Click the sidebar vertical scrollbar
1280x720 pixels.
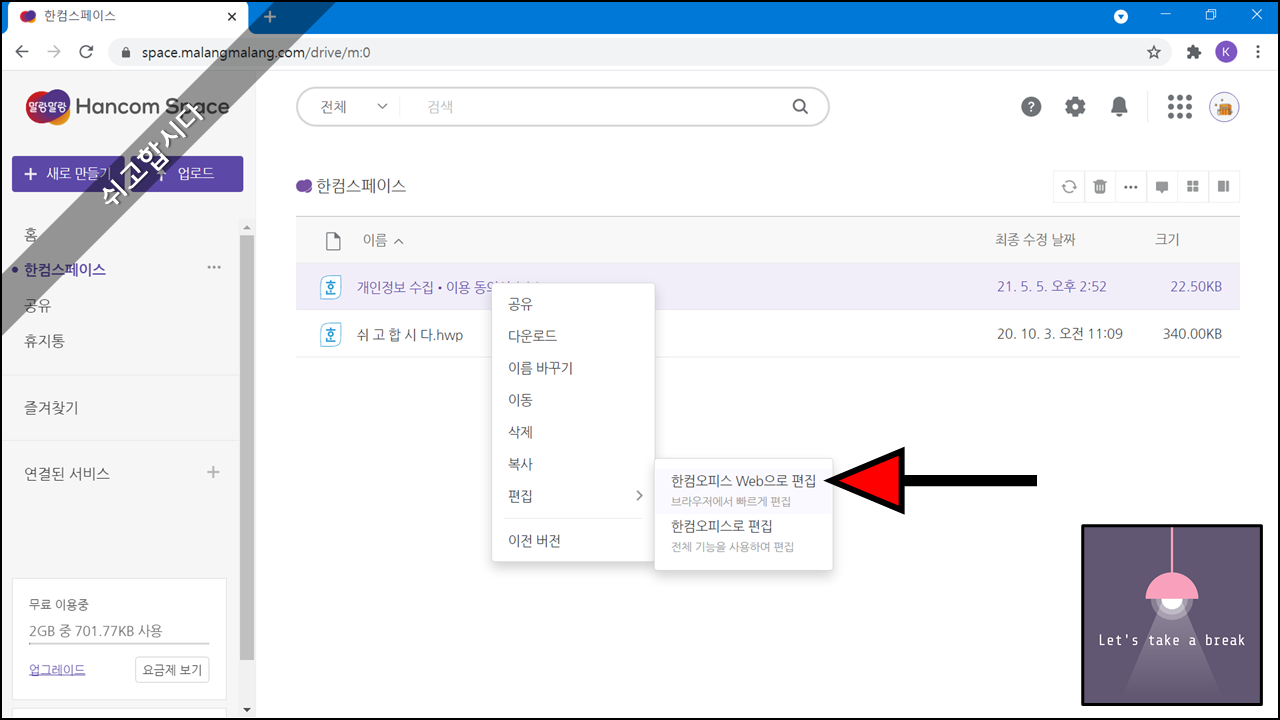point(247,447)
